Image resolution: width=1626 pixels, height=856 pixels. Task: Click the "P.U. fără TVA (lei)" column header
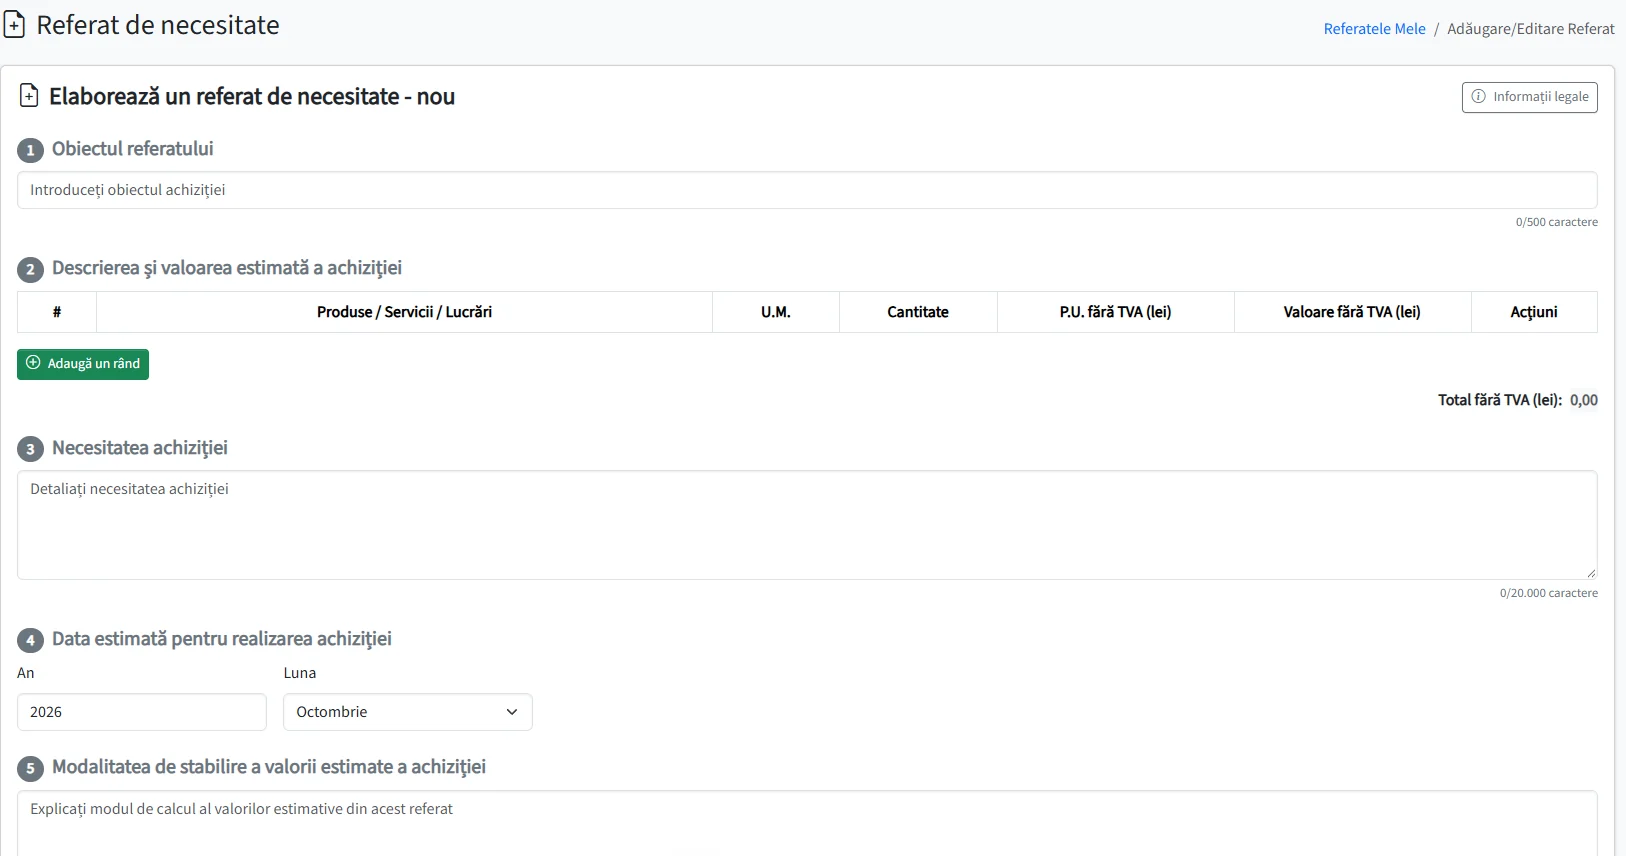coord(1116,312)
